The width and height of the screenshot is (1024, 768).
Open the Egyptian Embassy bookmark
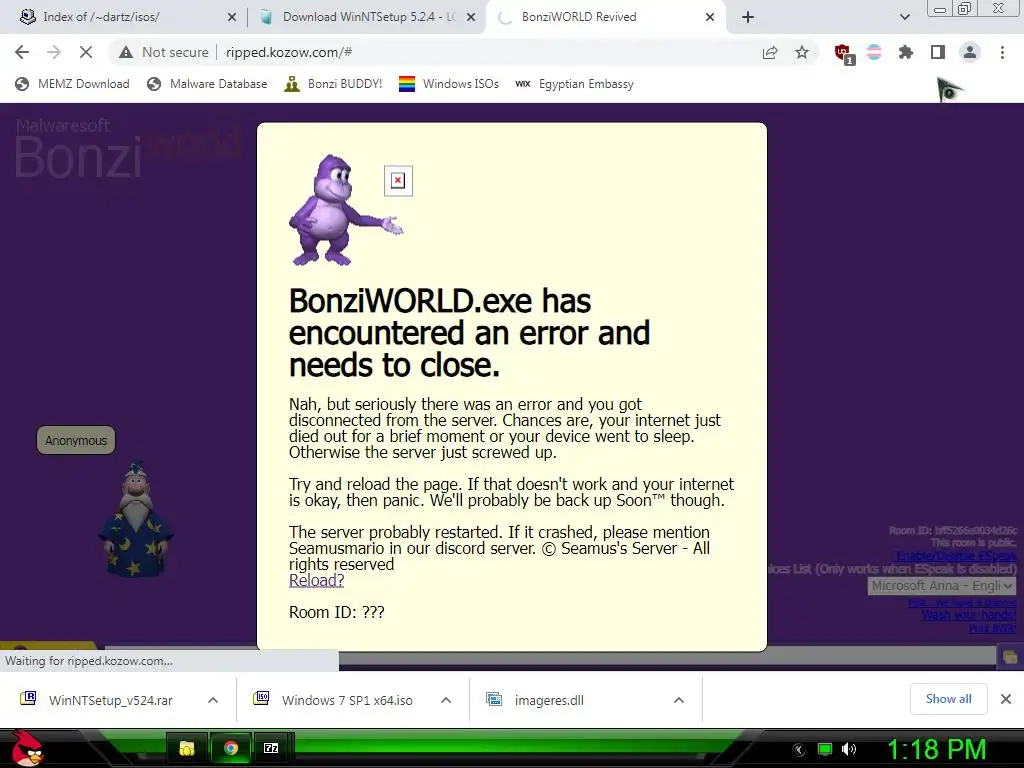[575, 84]
